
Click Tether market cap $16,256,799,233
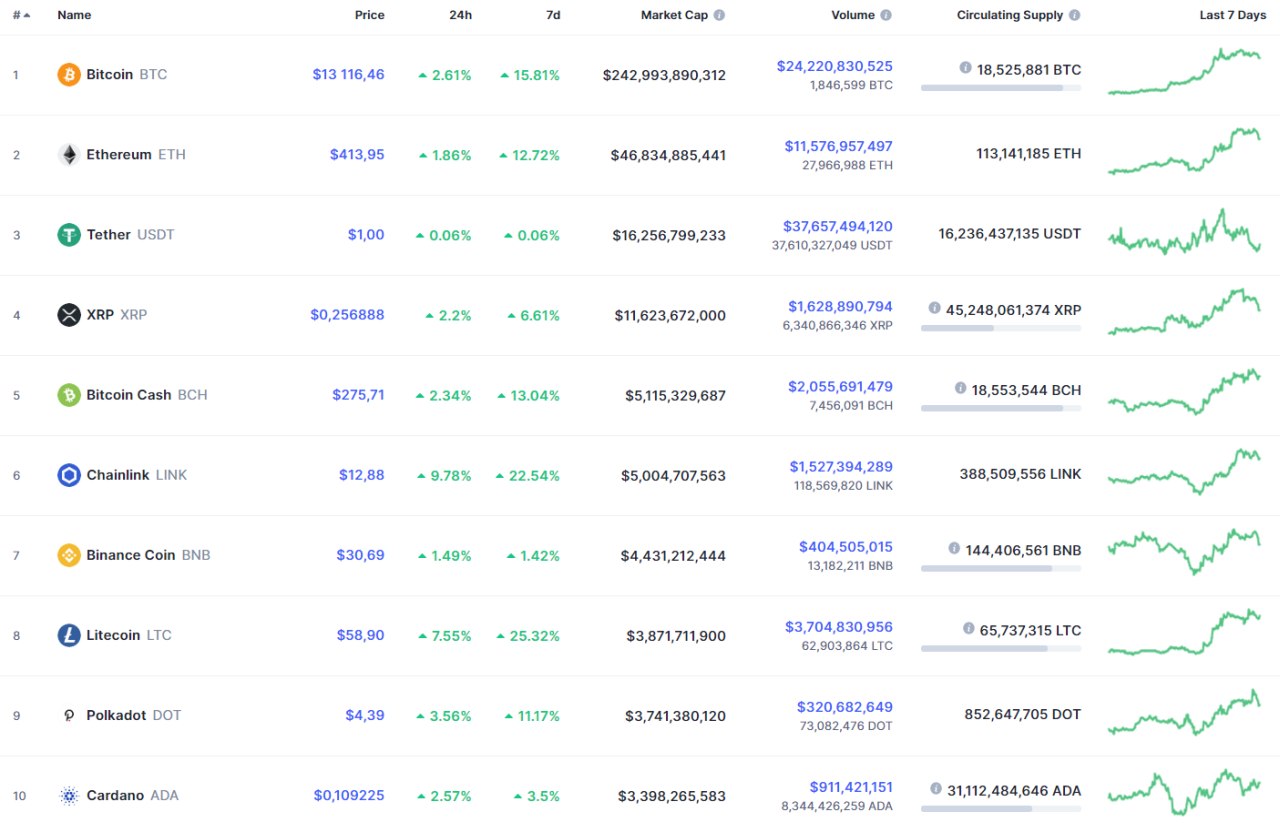pos(669,235)
